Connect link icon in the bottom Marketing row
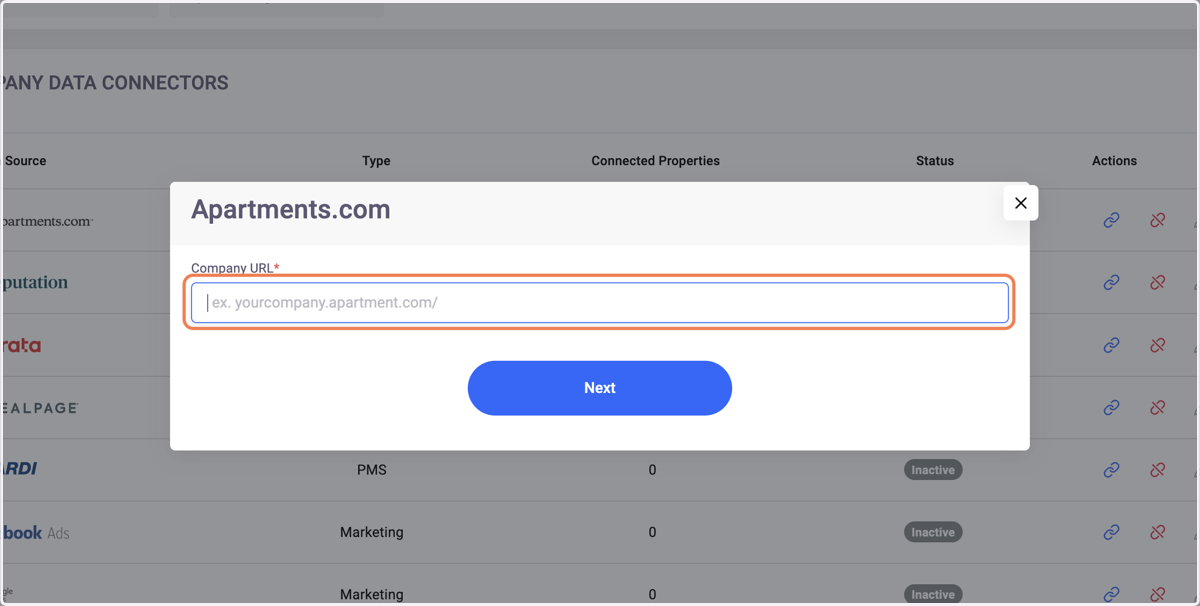Screen dimensions: 1200x606 coord(1111,594)
